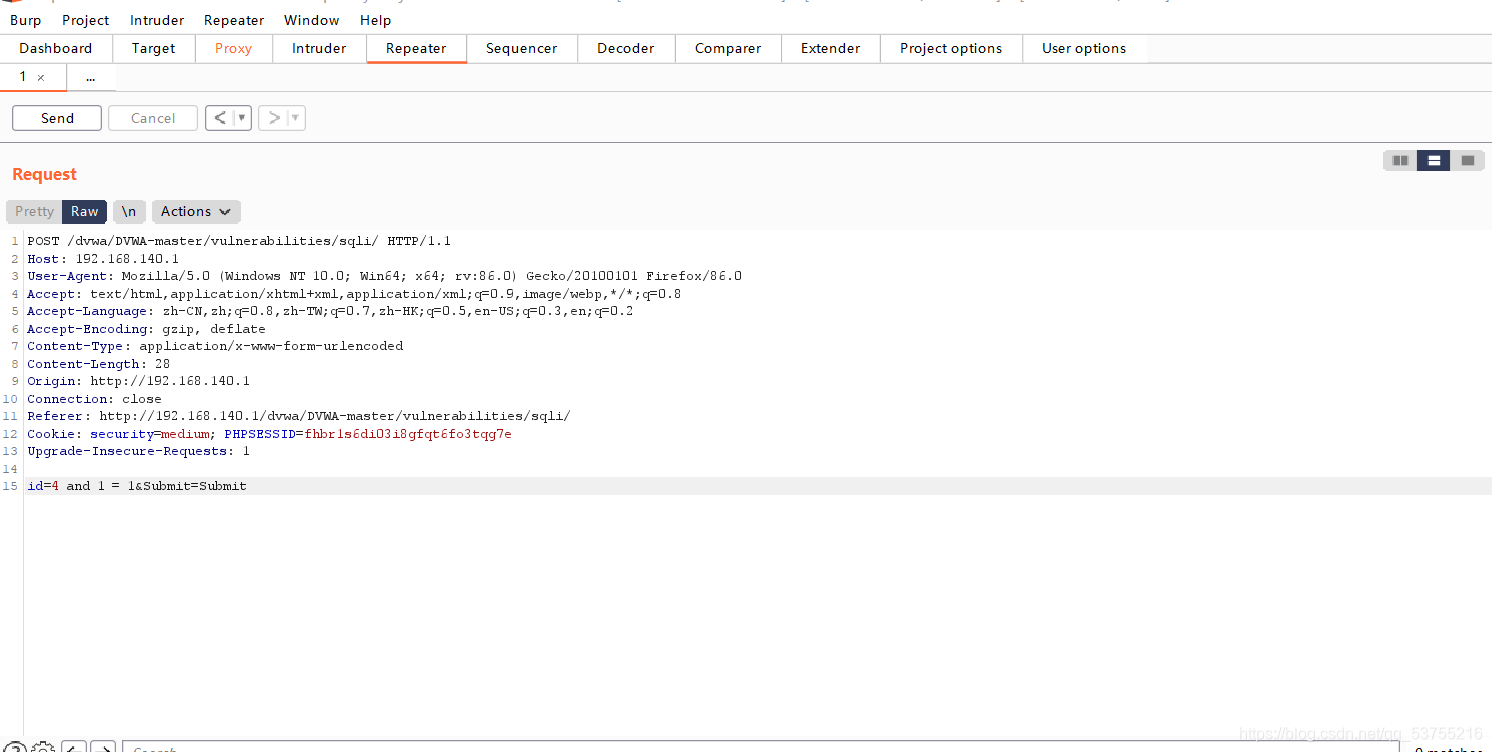Switch to side-by-side layout icon

pyautogui.click(x=1400, y=160)
